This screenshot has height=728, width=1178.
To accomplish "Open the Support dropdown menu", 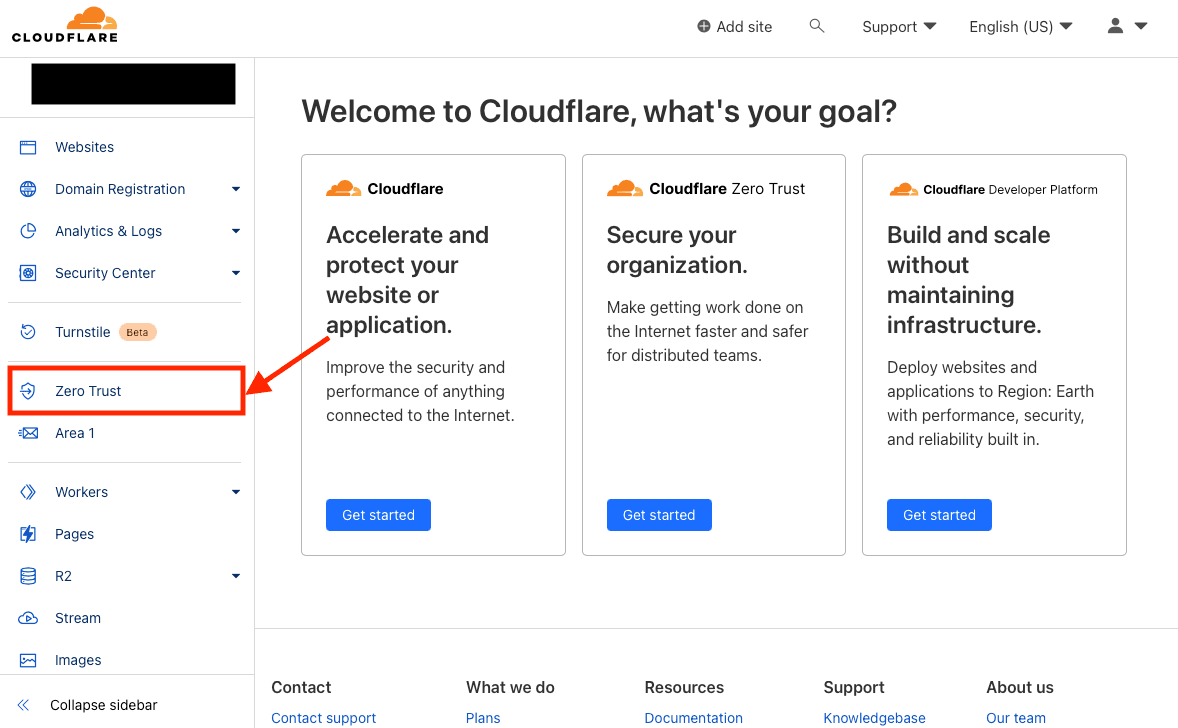I will (899, 27).
